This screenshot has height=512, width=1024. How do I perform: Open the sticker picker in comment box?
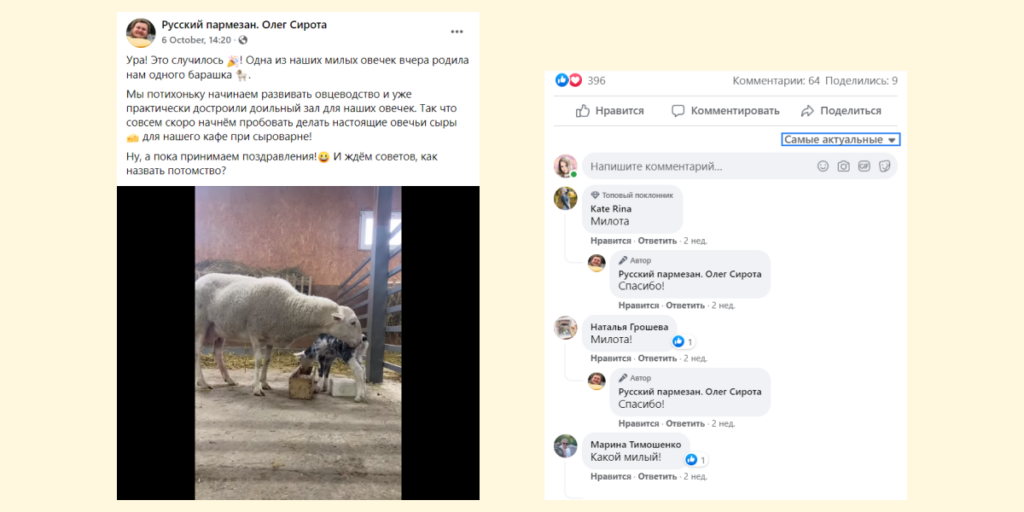884,166
